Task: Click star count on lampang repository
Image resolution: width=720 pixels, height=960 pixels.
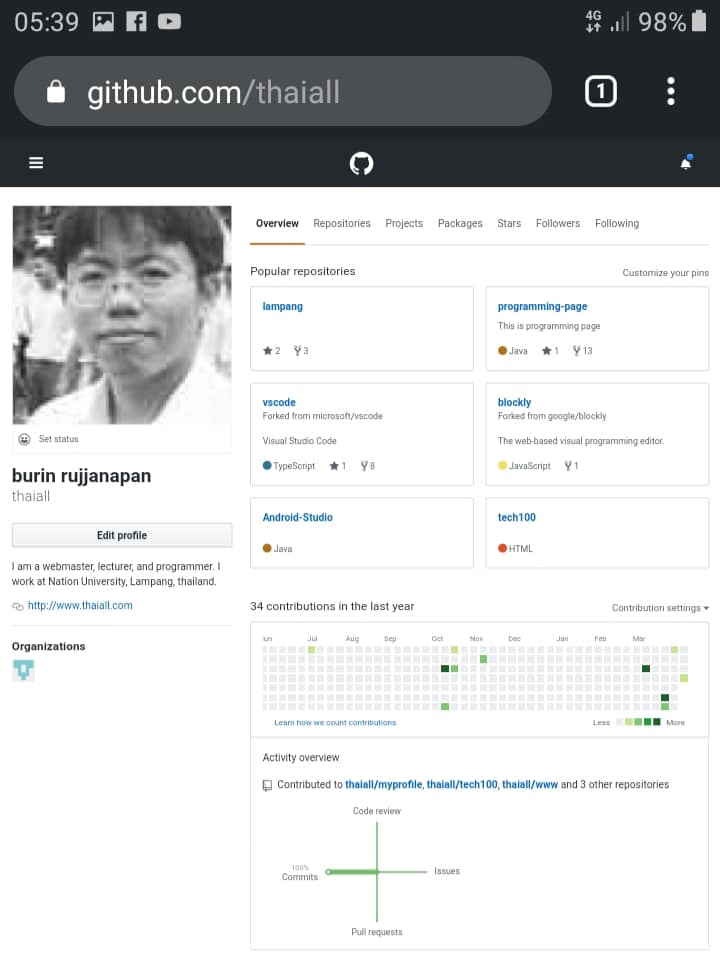Action: pyautogui.click(x=271, y=351)
